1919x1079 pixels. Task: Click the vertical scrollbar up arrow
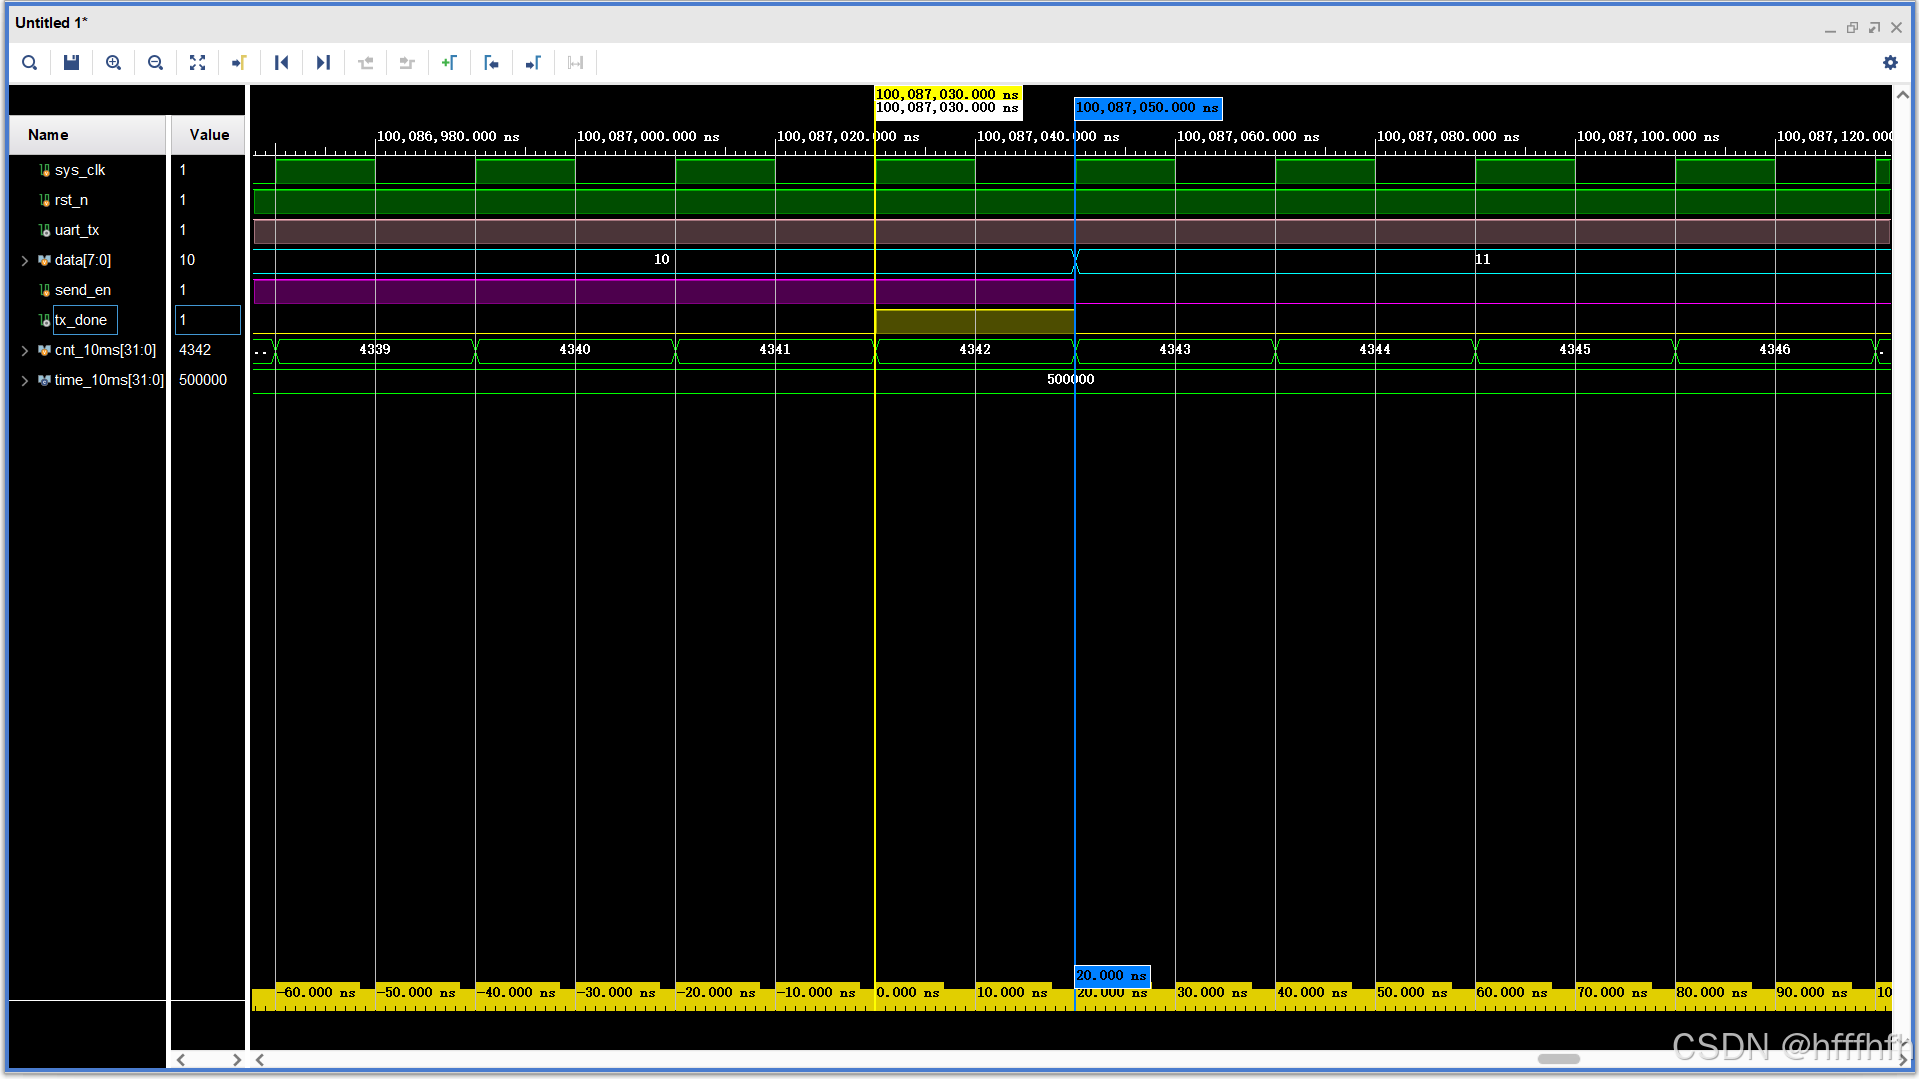pos(1903,95)
